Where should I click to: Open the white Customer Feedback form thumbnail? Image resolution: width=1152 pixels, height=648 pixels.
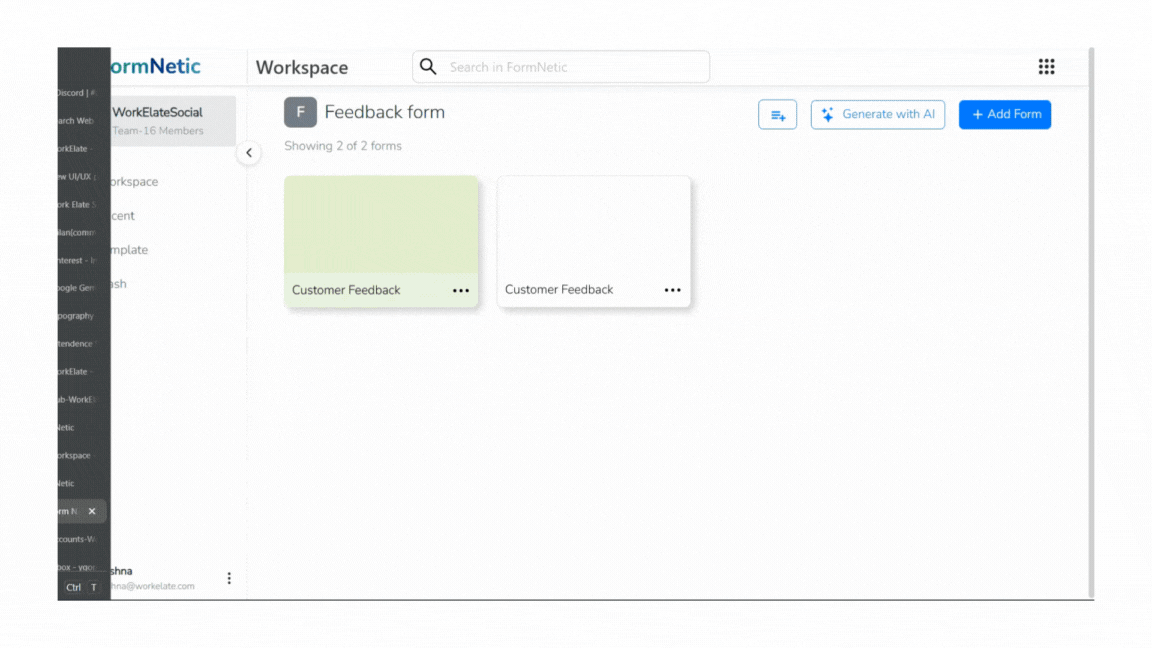coord(593,225)
